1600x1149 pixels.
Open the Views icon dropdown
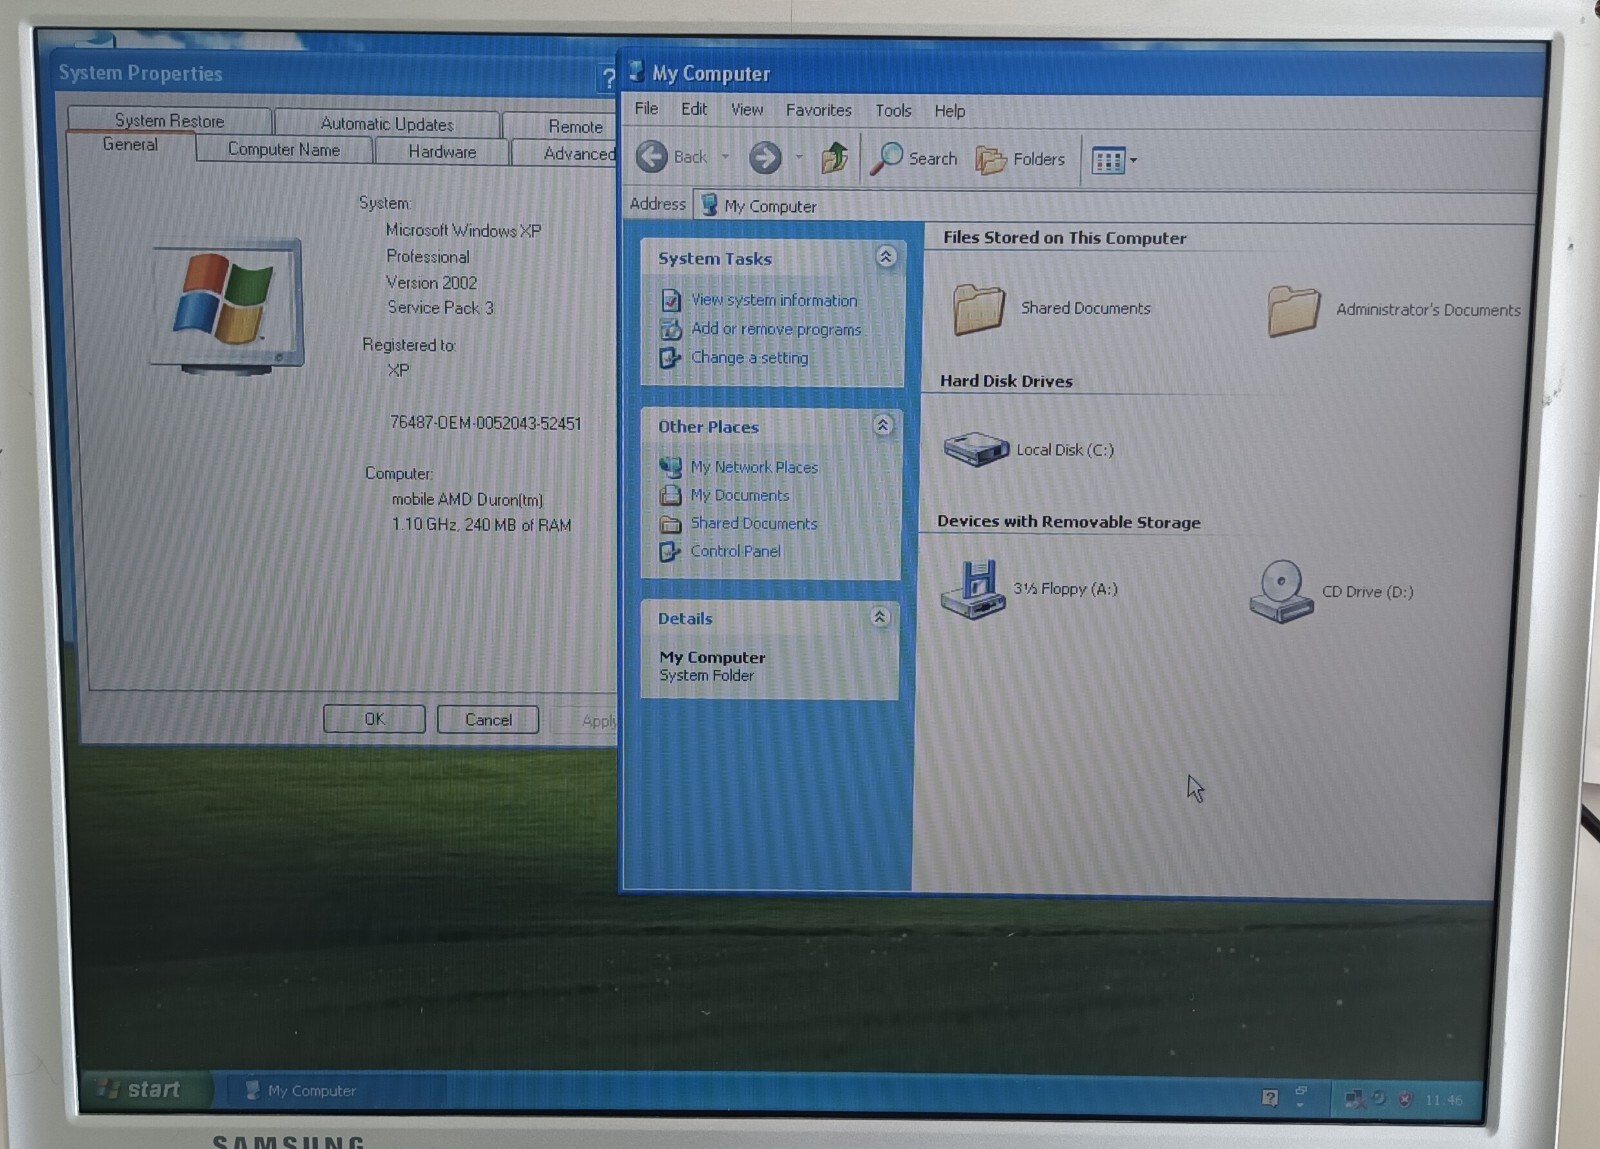click(1114, 160)
